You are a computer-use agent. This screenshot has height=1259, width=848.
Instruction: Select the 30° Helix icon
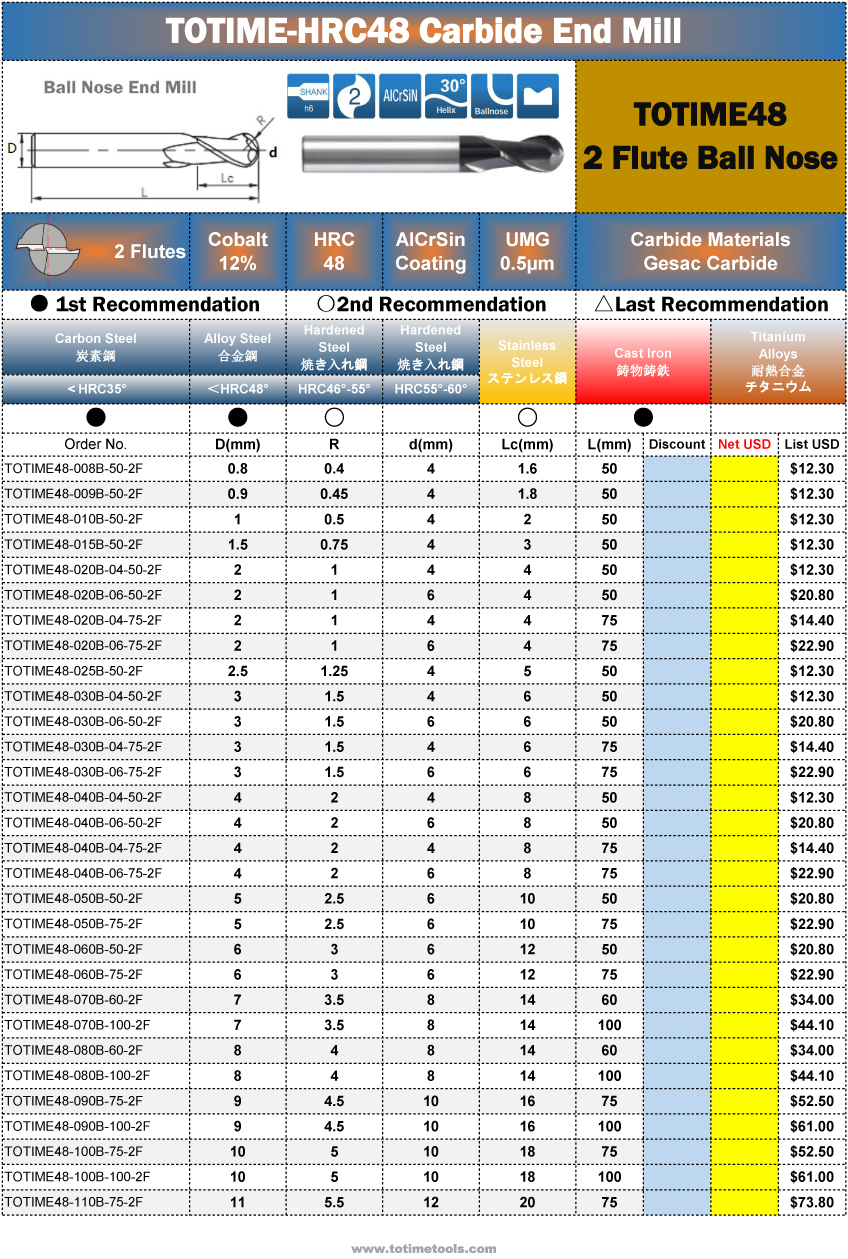(x=446, y=96)
